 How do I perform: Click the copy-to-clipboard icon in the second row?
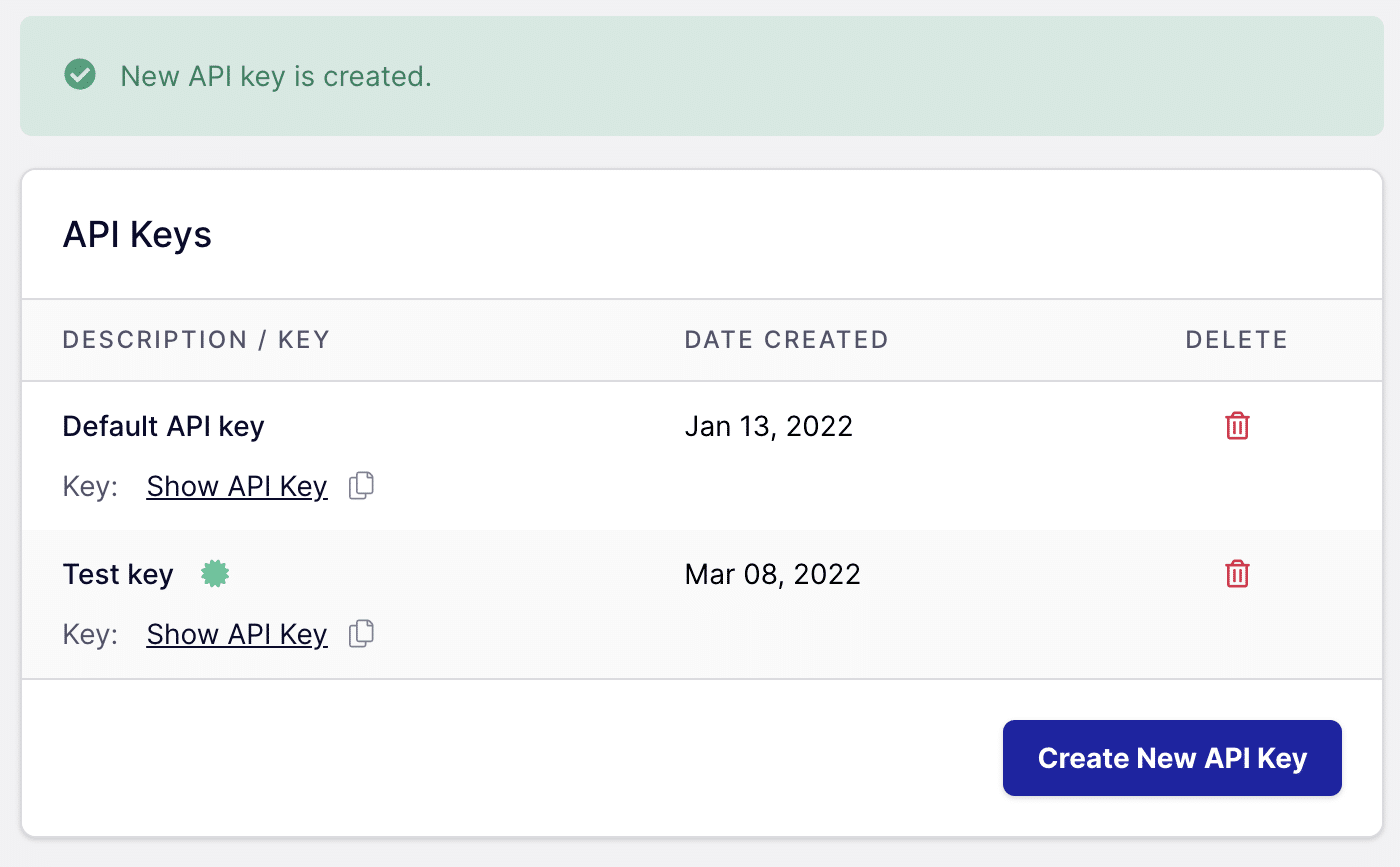[x=361, y=633]
